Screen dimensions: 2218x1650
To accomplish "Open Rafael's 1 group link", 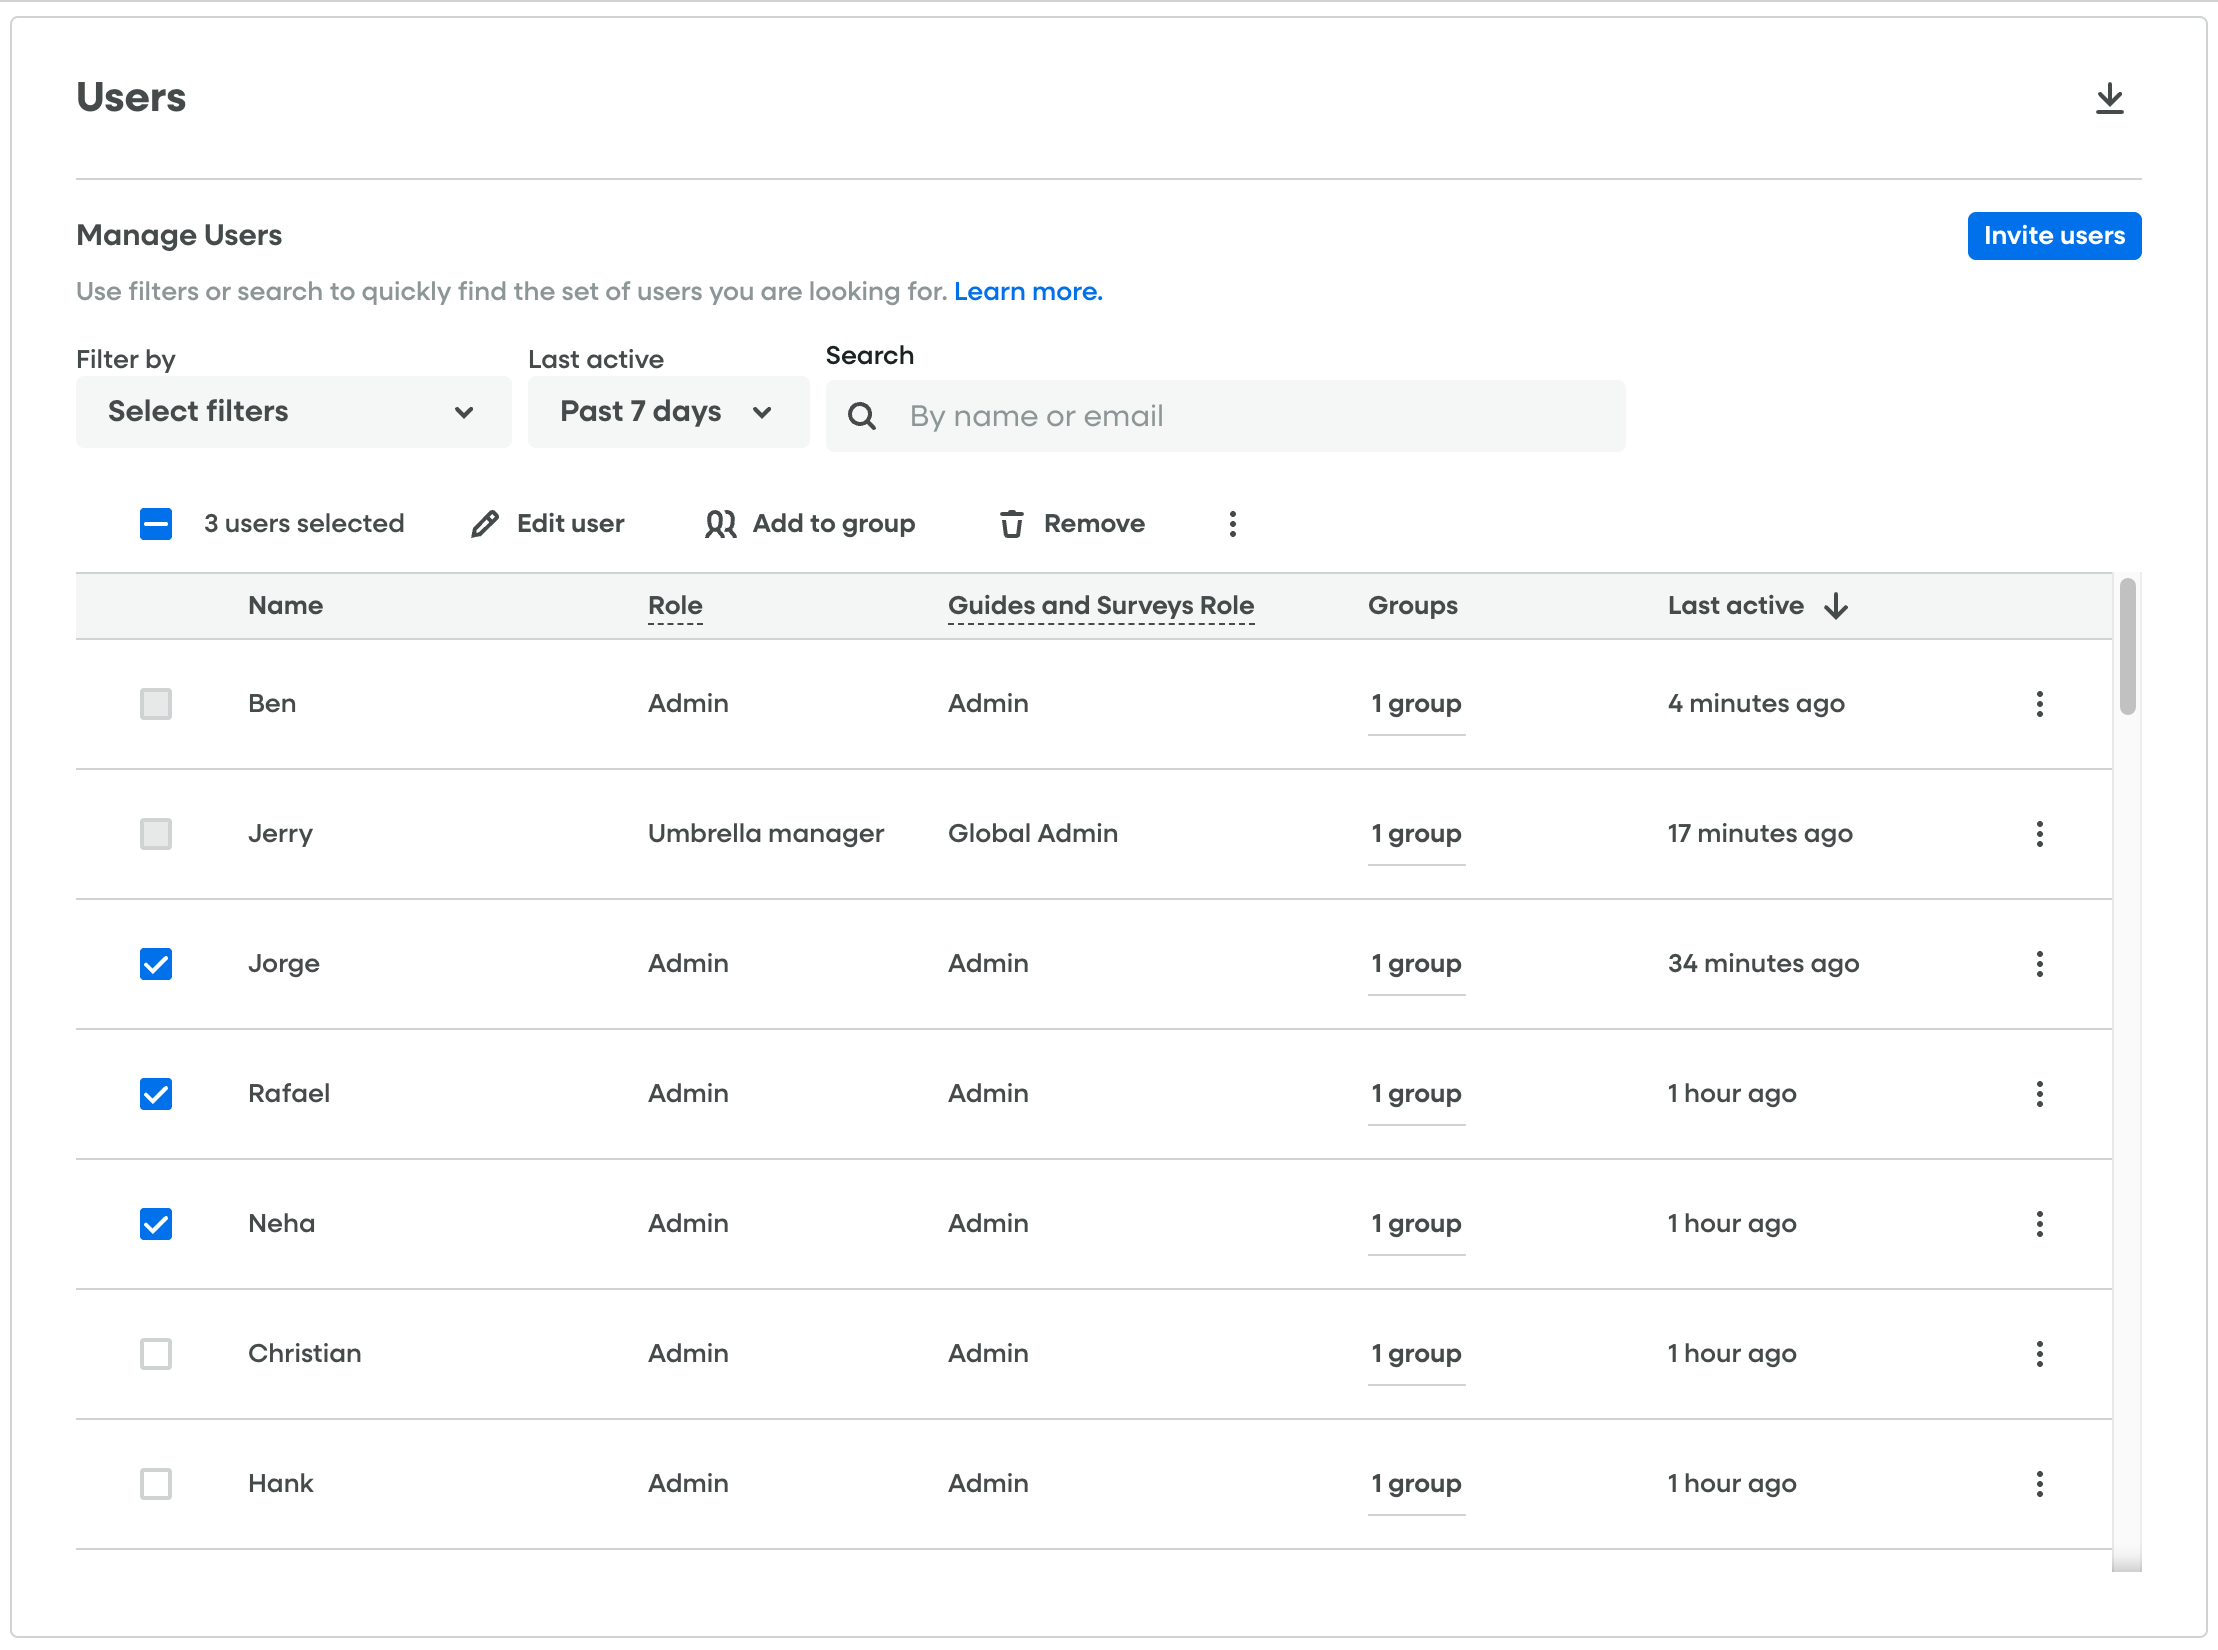I will click(x=1416, y=1094).
